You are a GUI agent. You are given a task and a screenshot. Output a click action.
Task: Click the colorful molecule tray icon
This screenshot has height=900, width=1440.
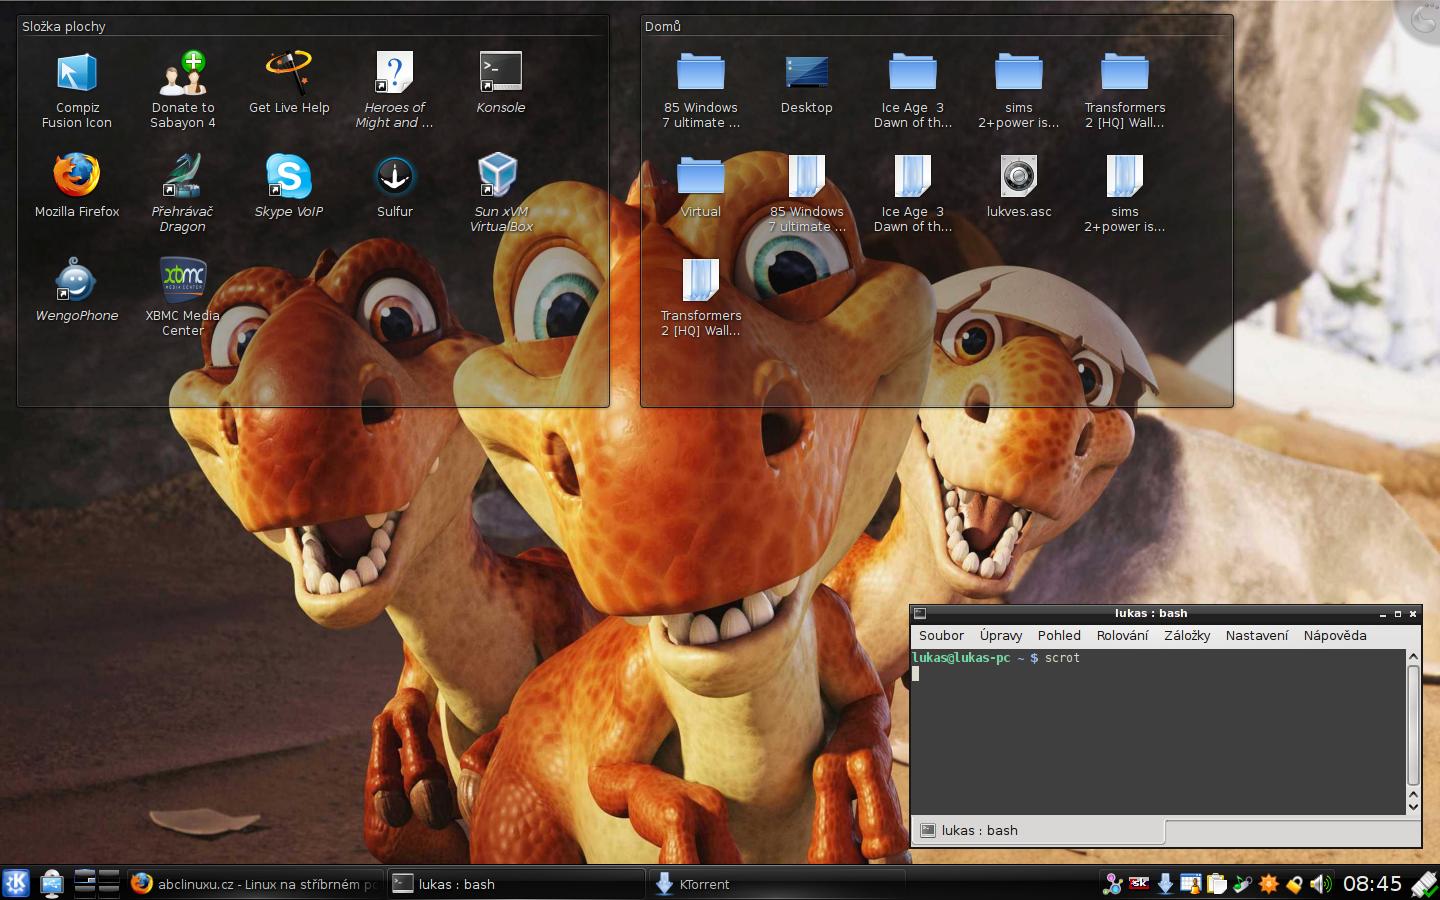[x=1113, y=883]
